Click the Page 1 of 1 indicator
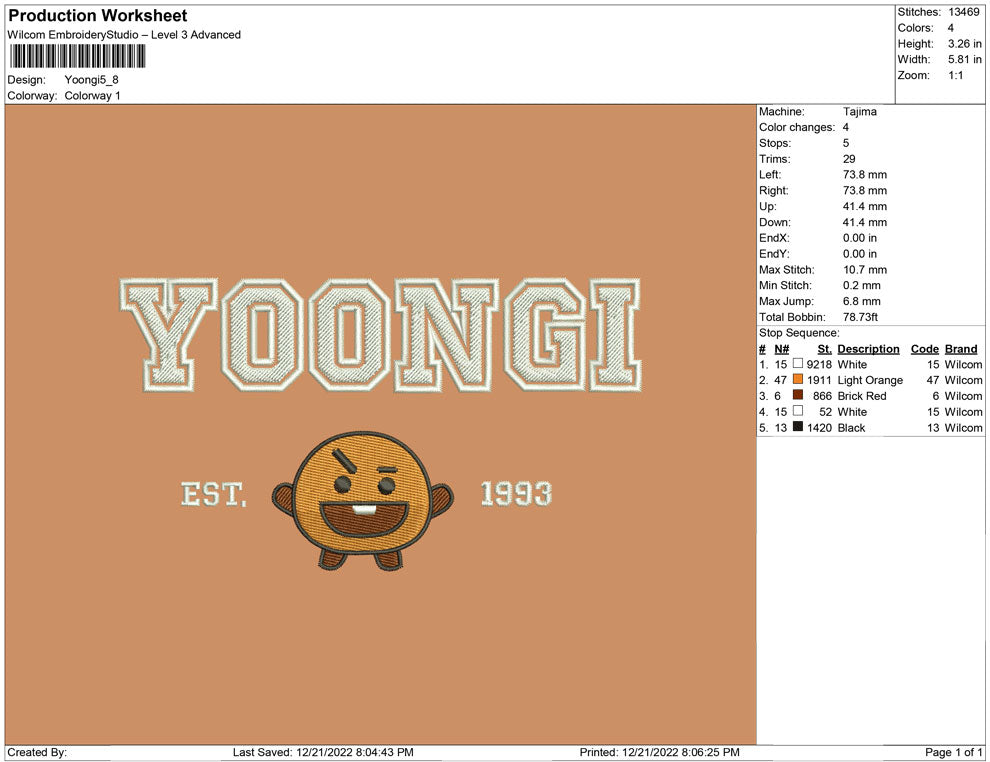The image size is (990, 762). tap(953, 752)
